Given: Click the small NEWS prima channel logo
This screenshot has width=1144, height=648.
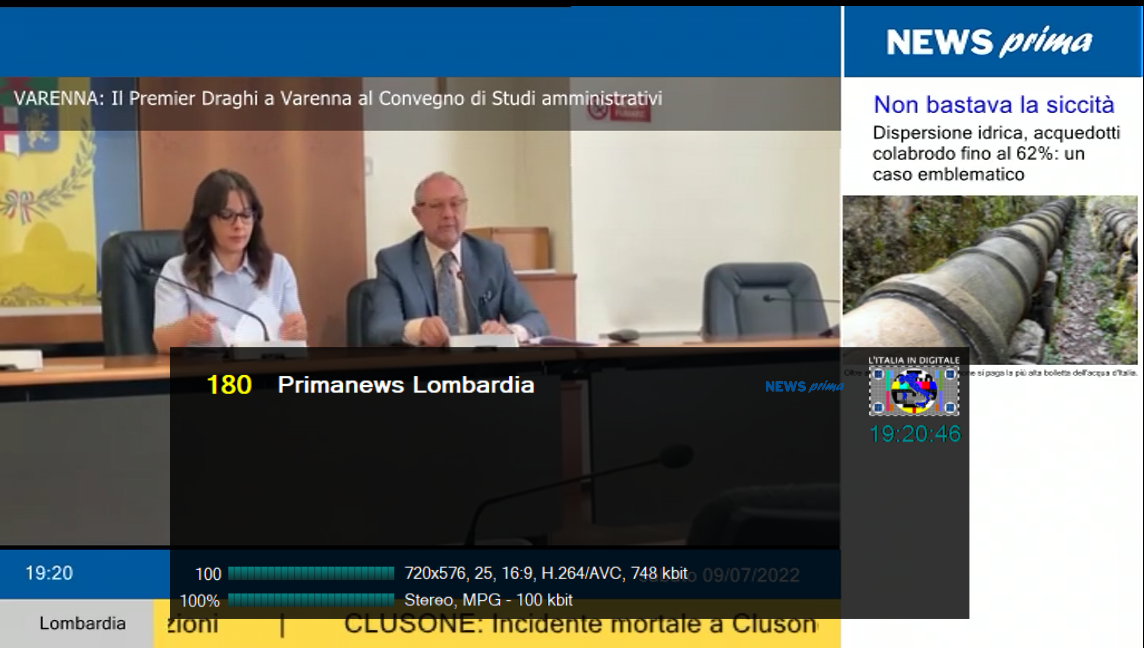Looking at the screenshot, I should (x=804, y=386).
